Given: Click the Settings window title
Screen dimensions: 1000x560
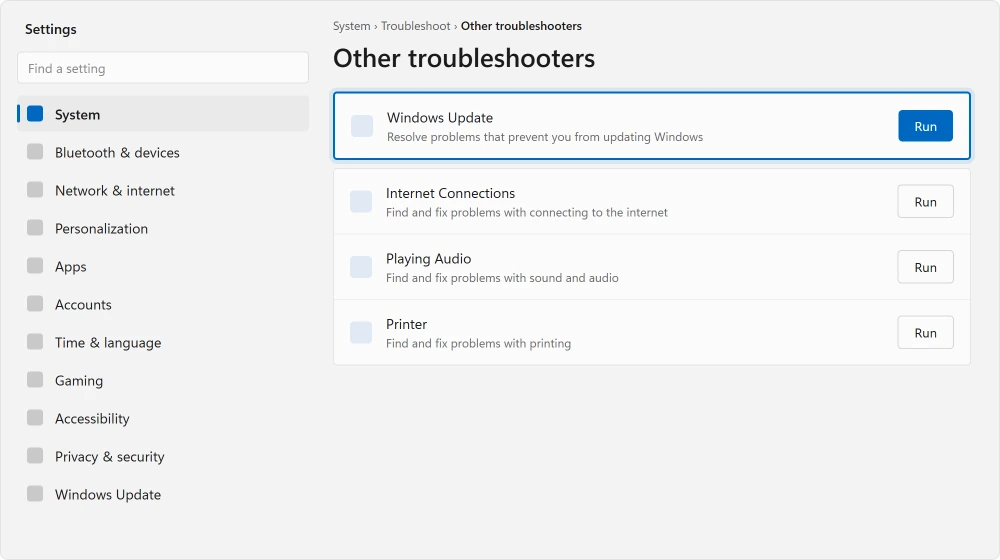Looking at the screenshot, I should [50, 29].
